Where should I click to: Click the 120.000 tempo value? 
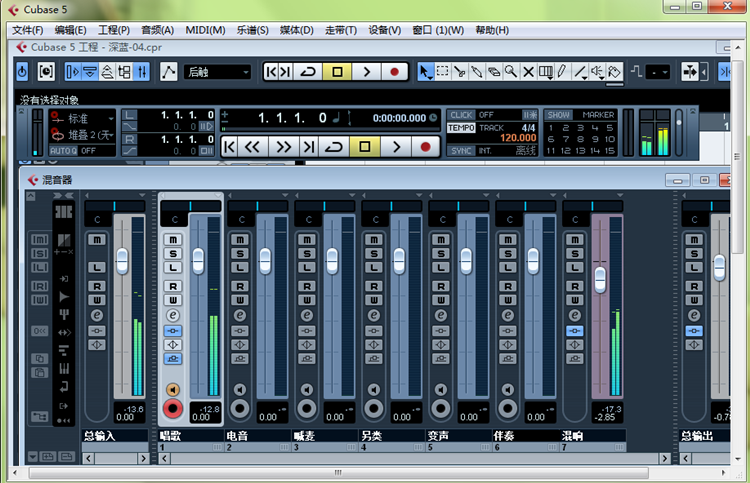[518, 138]
